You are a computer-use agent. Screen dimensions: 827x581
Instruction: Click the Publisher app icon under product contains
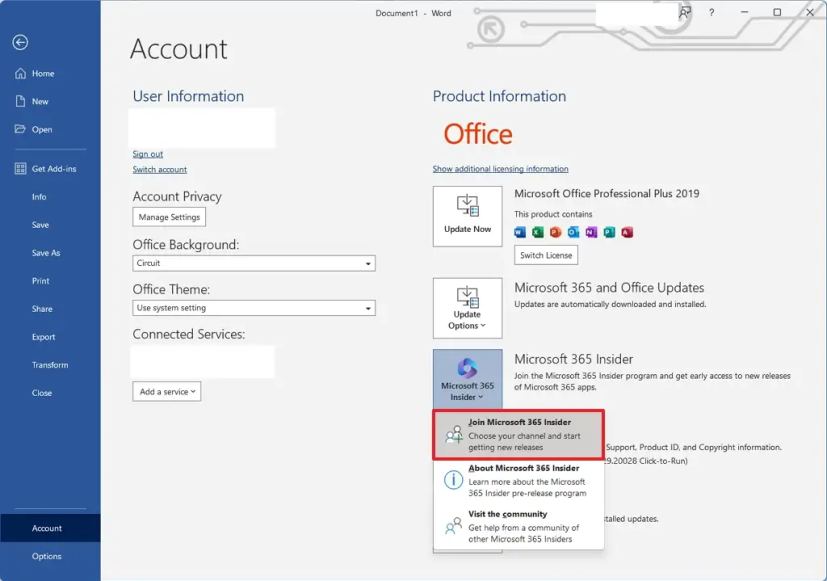(x=609, y=232)
